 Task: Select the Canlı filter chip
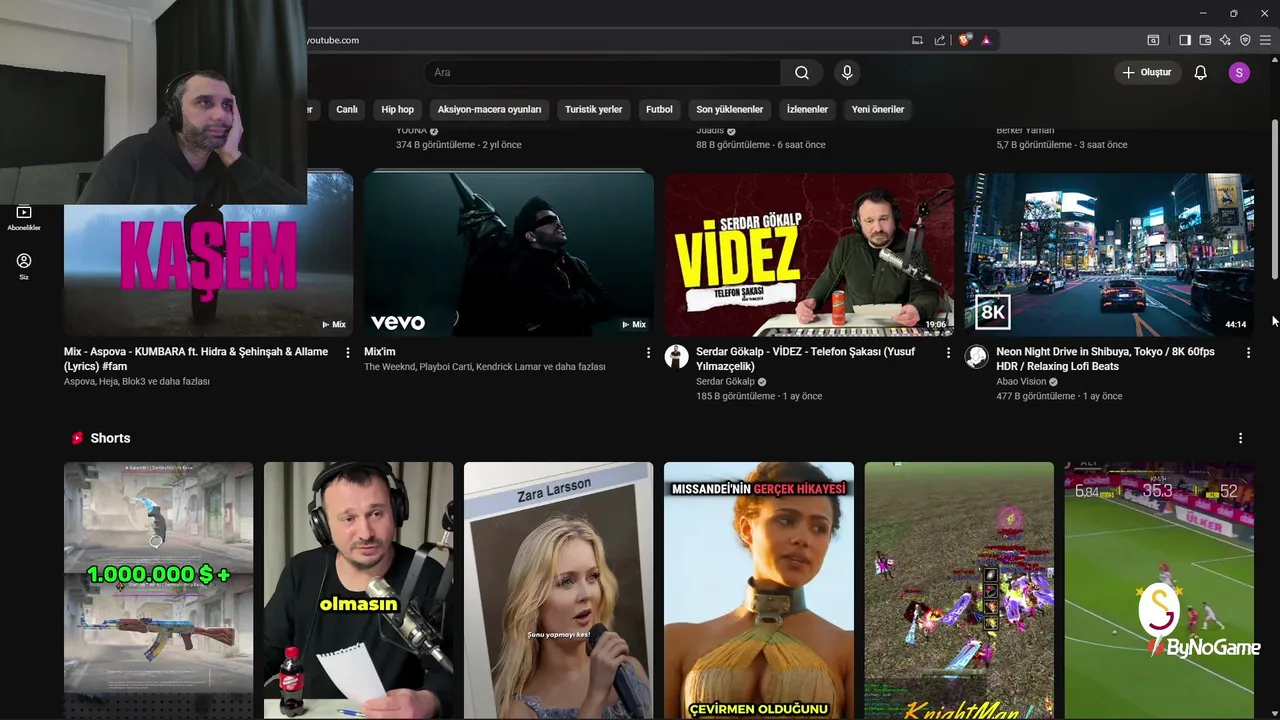coord(347,110)
